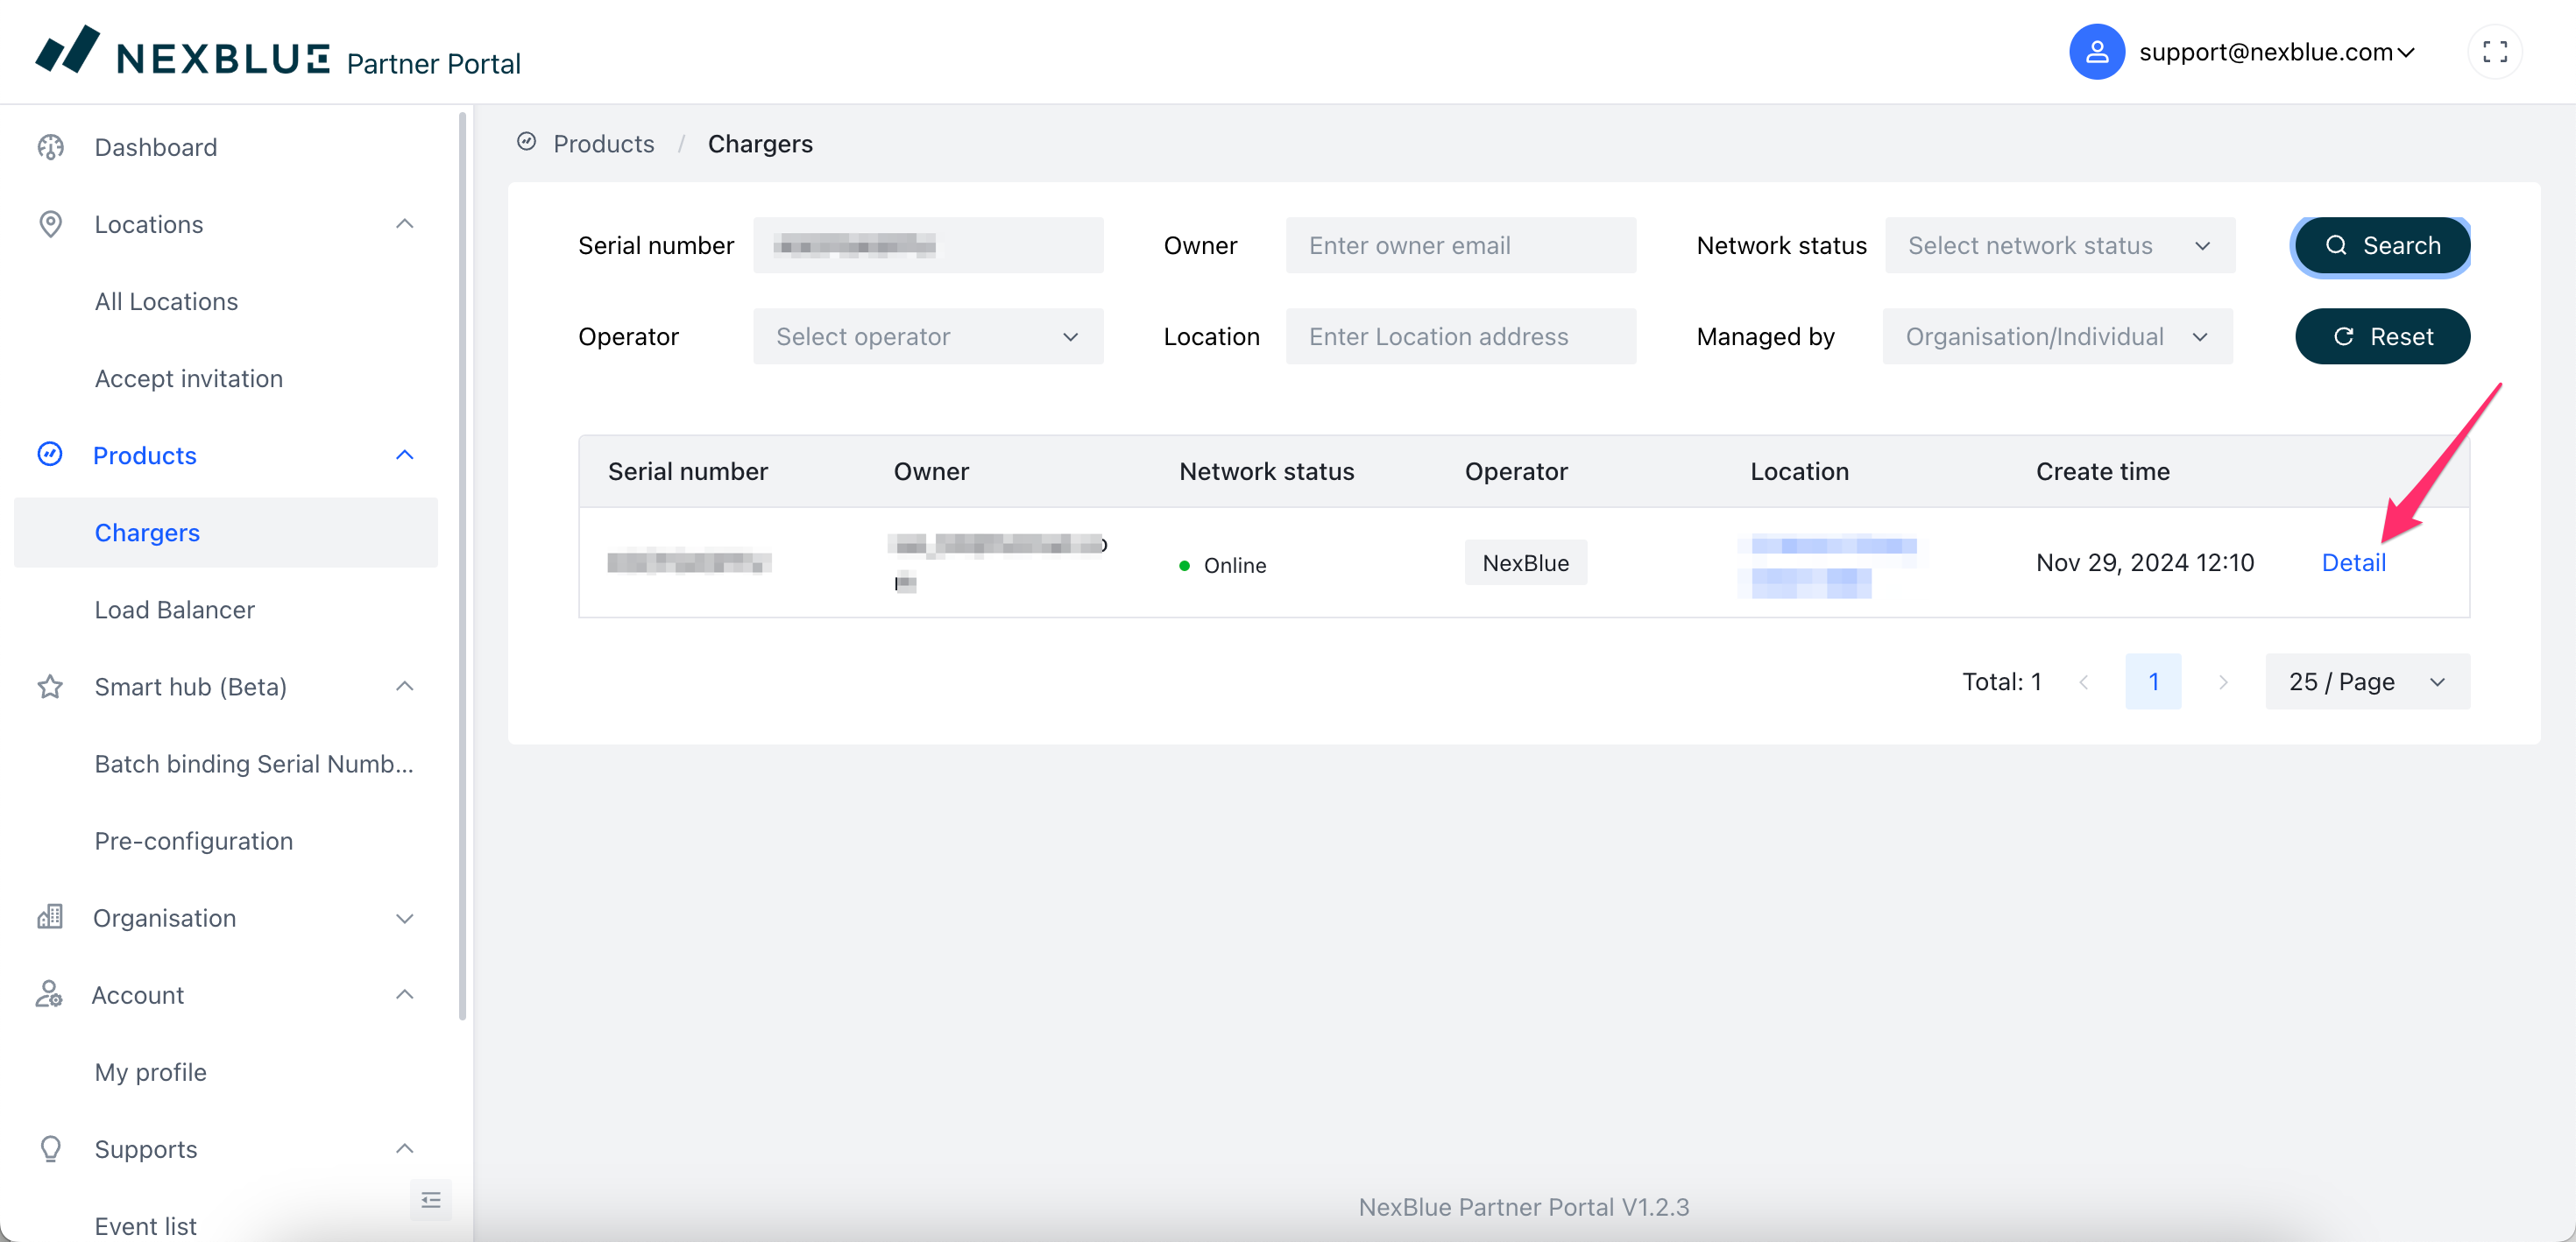Click the Organisation building icon
Viewport: 2576px width, 1242px height.
(50, 917)
